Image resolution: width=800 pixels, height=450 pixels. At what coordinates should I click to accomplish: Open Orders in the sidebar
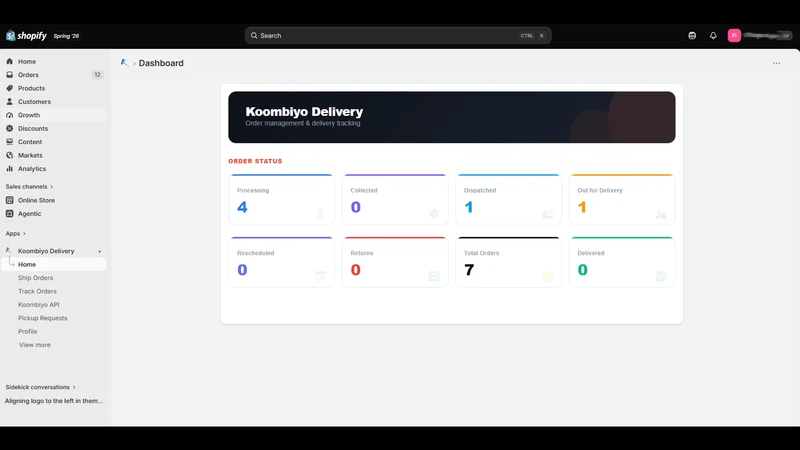[x=28, y=74]
